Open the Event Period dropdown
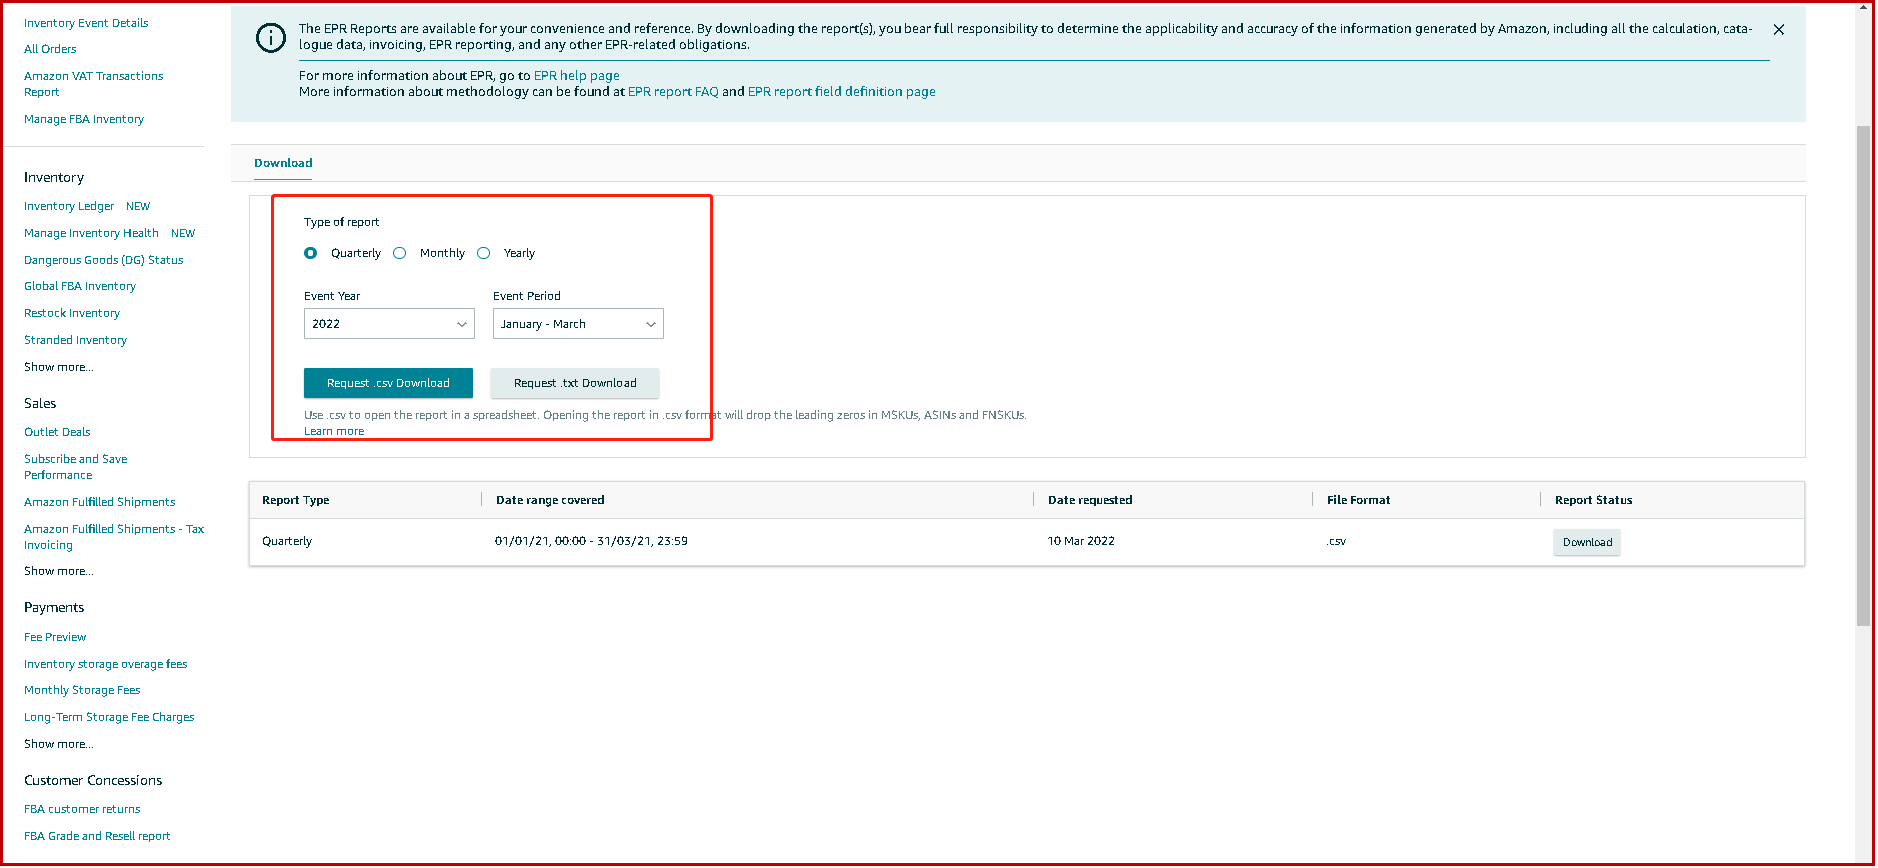The image size is (1878, 868). tap(578, 324)
